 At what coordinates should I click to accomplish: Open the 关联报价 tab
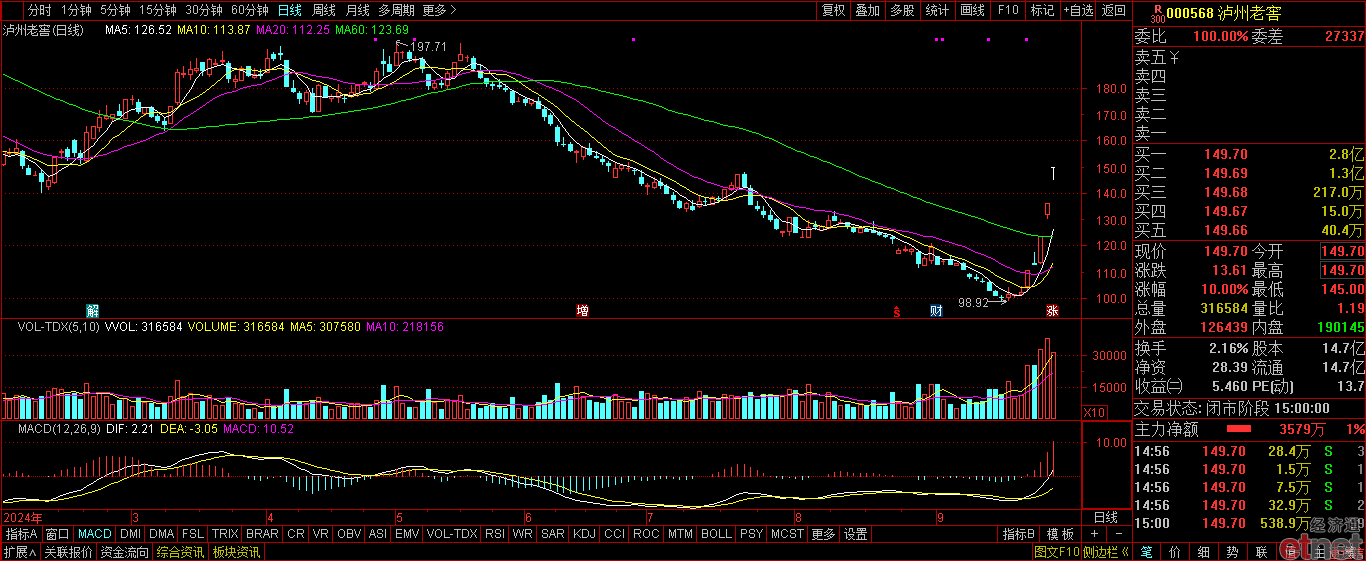coord(68,551)
